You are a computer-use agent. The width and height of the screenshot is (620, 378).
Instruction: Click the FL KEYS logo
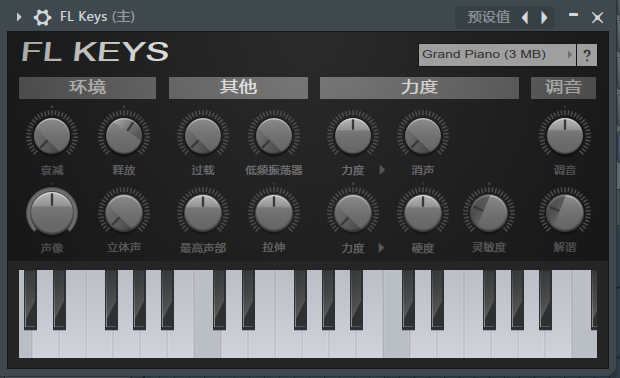point(95,52)
